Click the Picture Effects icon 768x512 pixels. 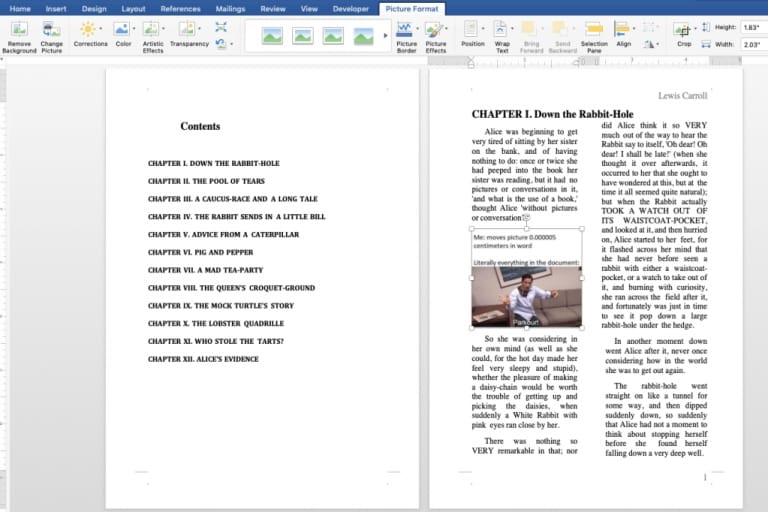point(433,29)
